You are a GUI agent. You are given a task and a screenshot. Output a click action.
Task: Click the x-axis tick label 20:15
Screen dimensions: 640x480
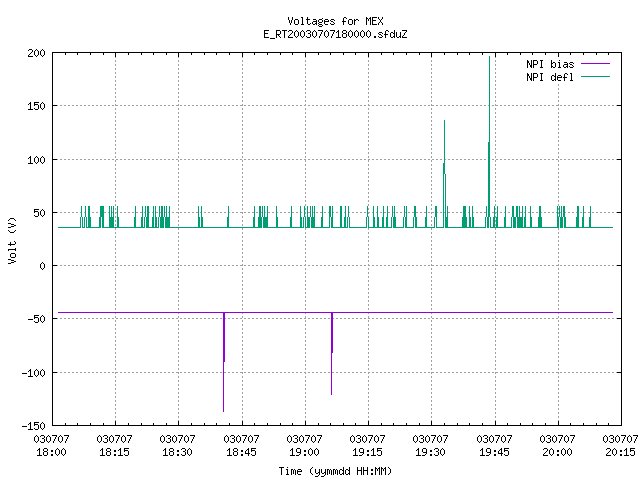(x=620, y=452)
